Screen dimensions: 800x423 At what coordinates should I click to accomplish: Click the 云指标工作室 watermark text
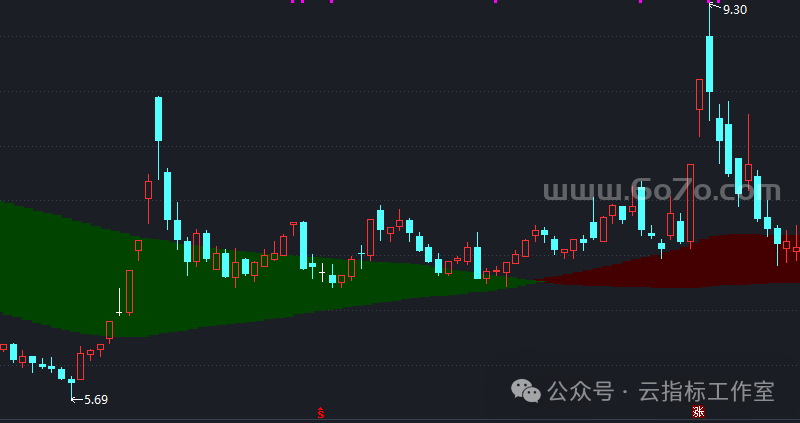[x=706, y=391]
